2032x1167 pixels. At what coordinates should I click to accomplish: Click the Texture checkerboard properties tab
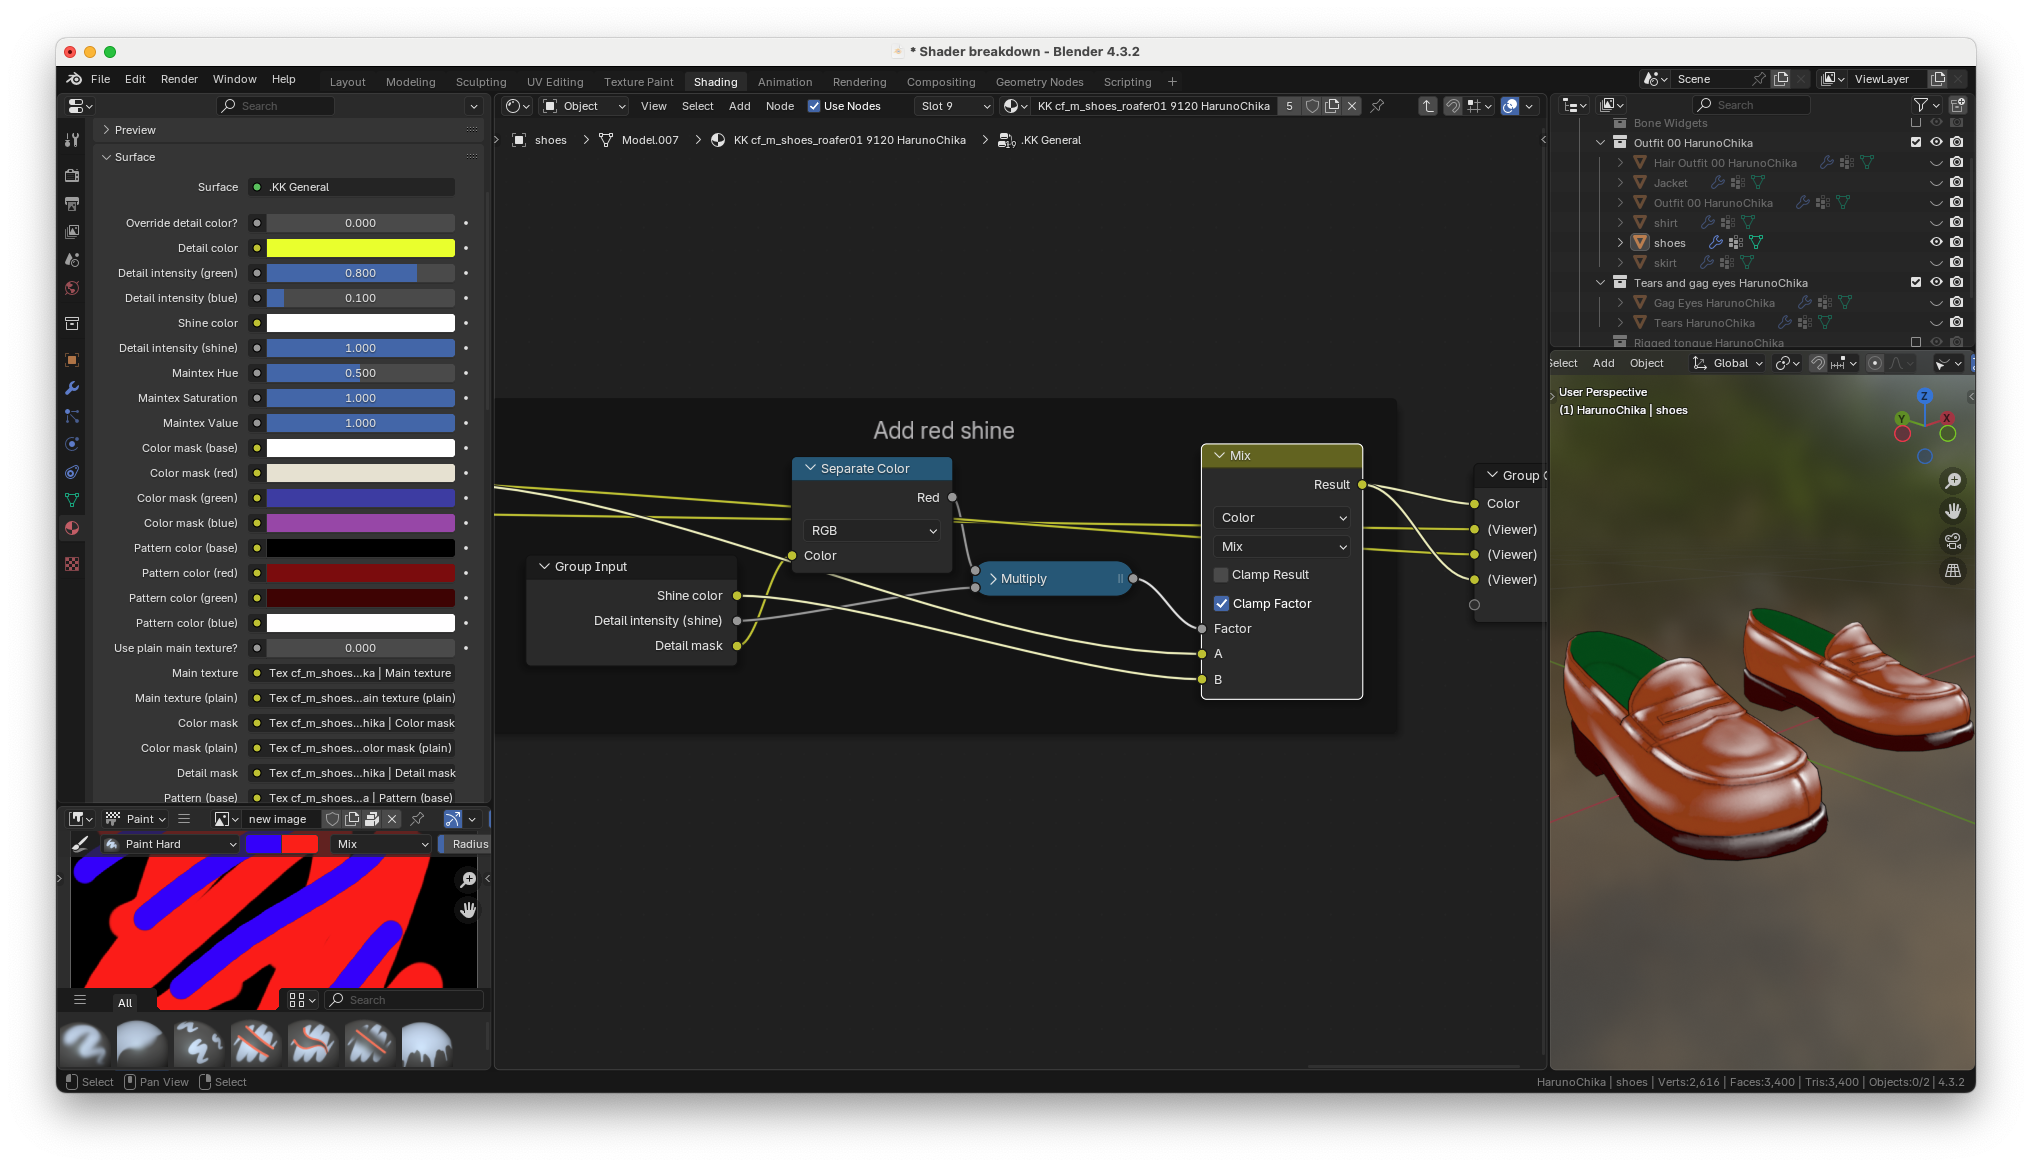point(72,564)
